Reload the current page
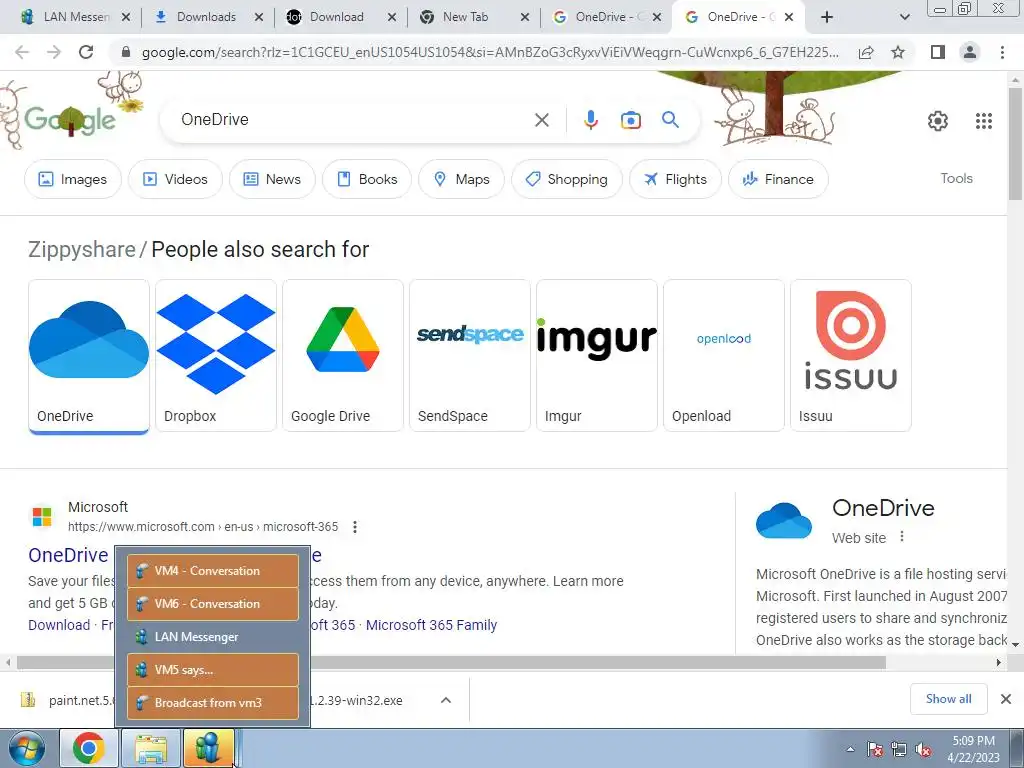The height and width of the screenshot is (768, 1024). tap(86, 52)
